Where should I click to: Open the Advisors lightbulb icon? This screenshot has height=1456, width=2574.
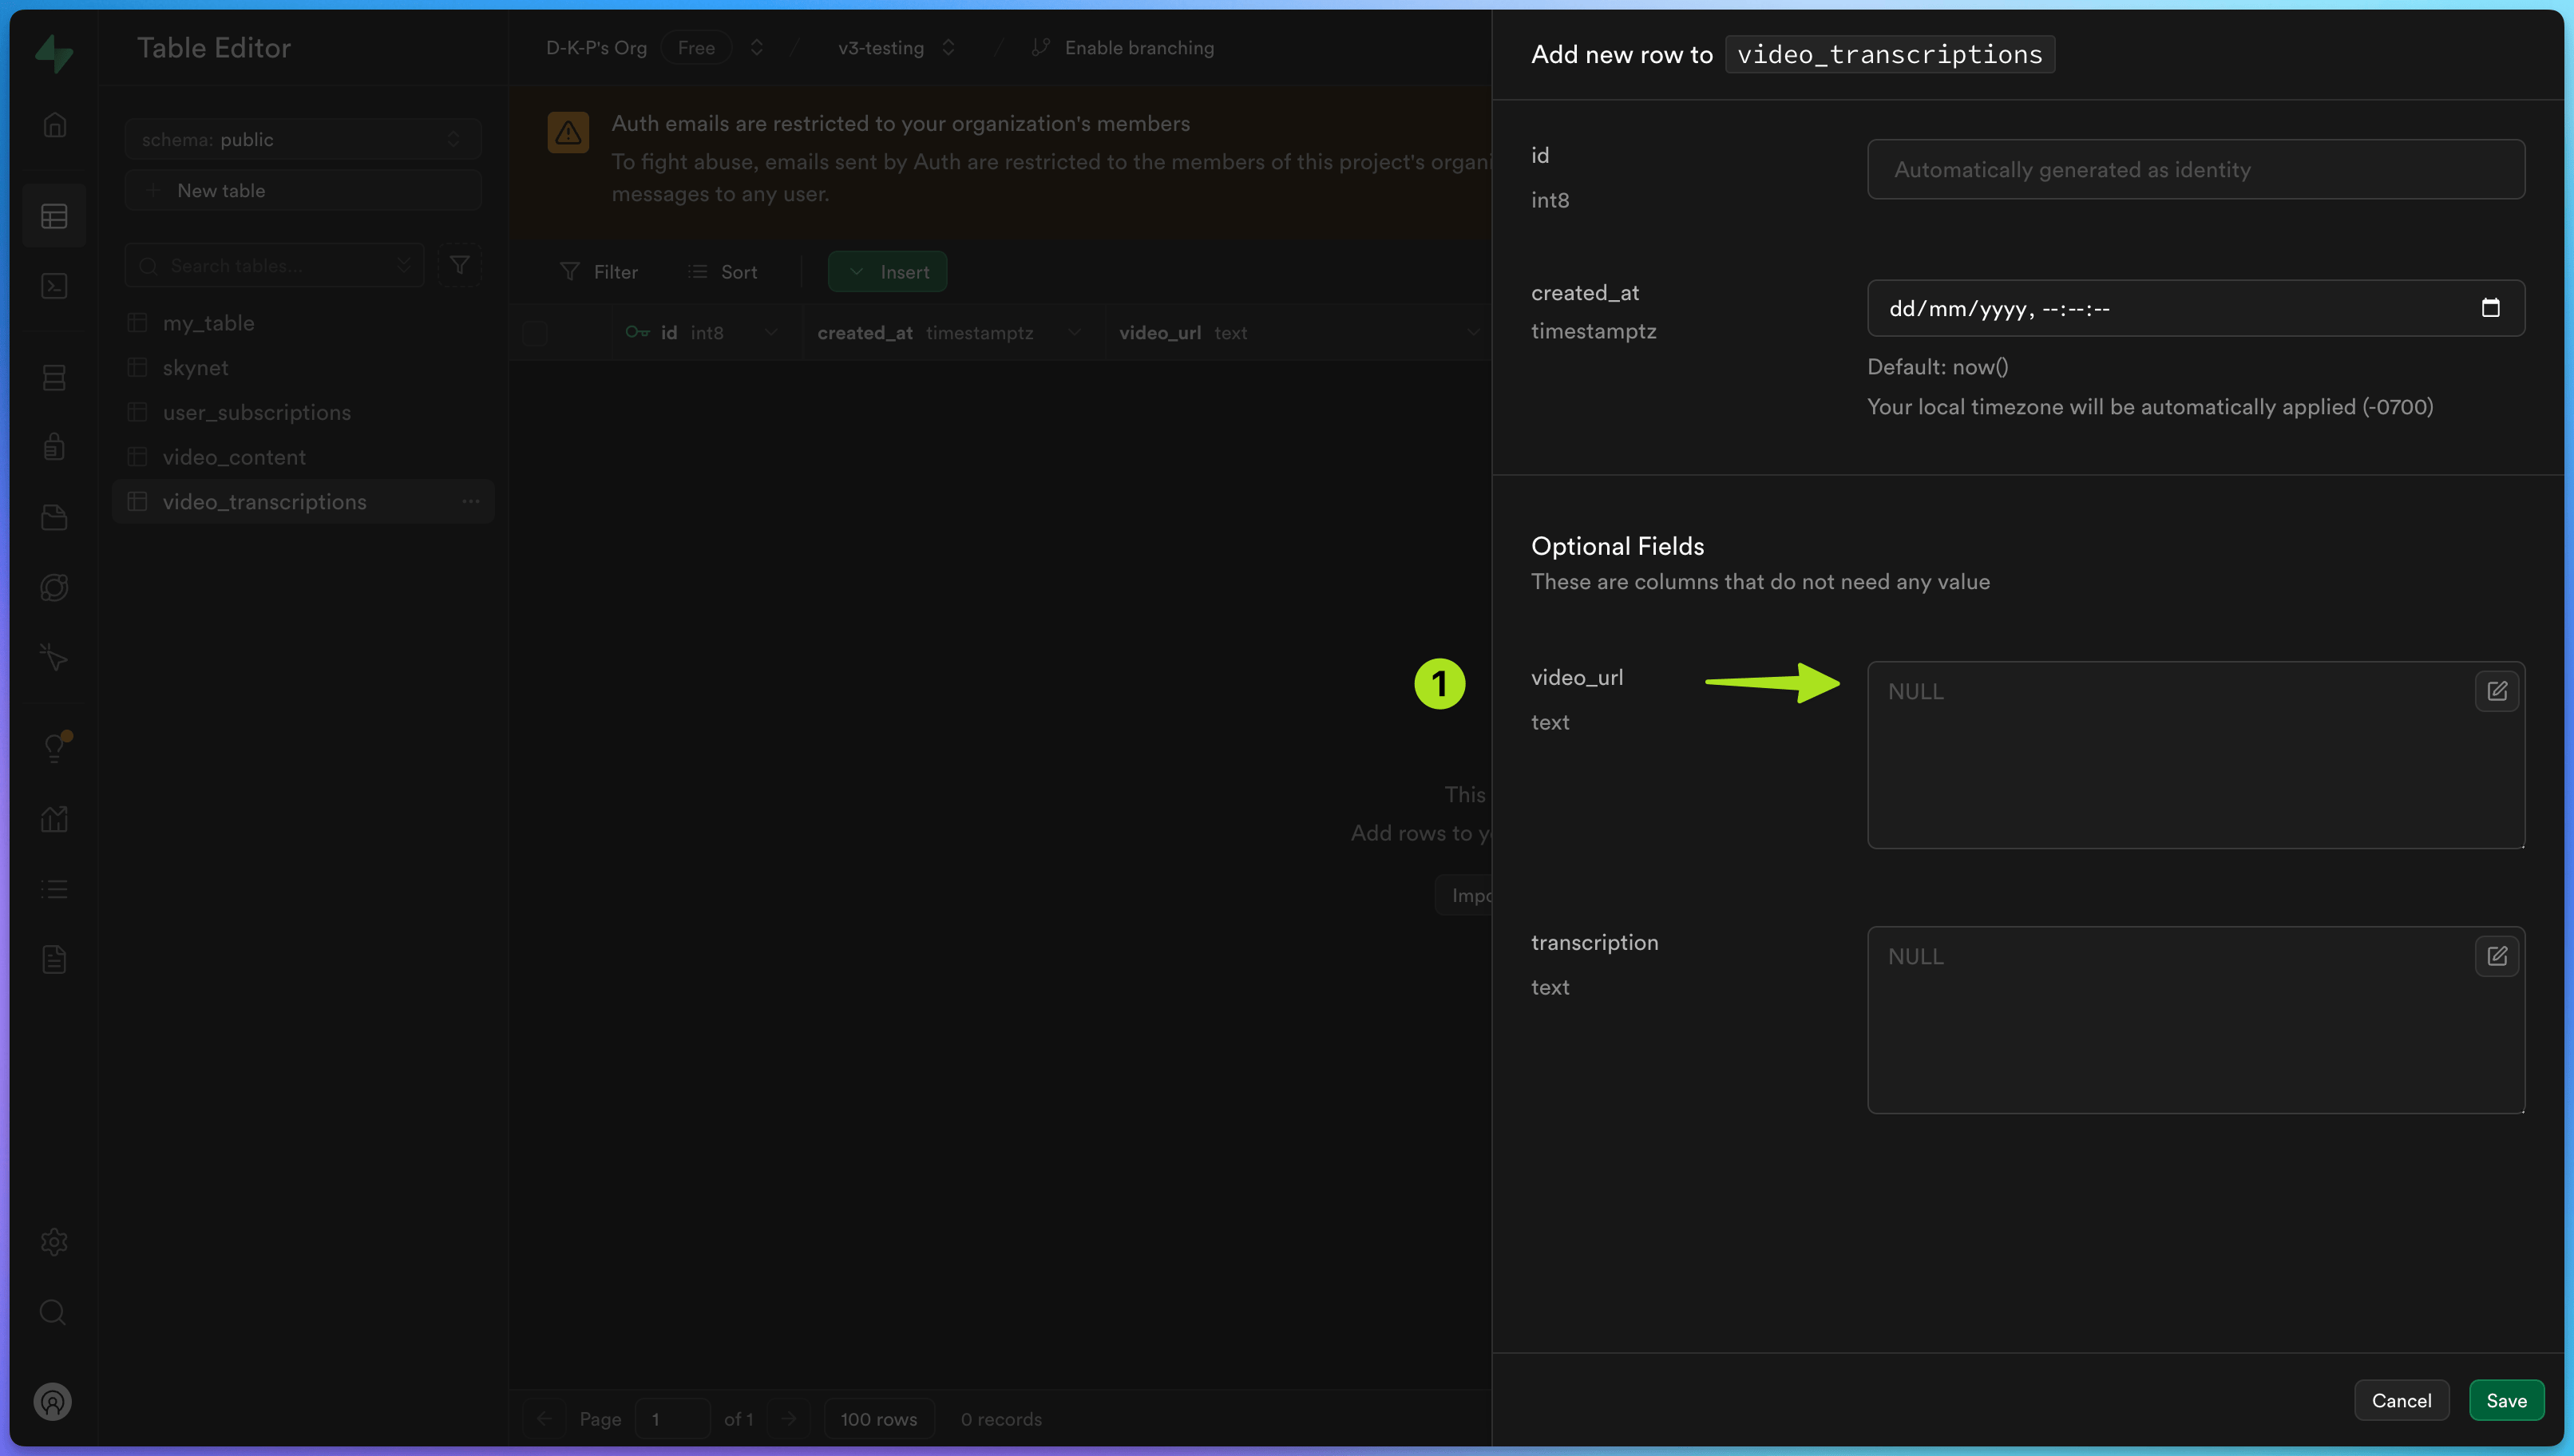click(54, 747)
